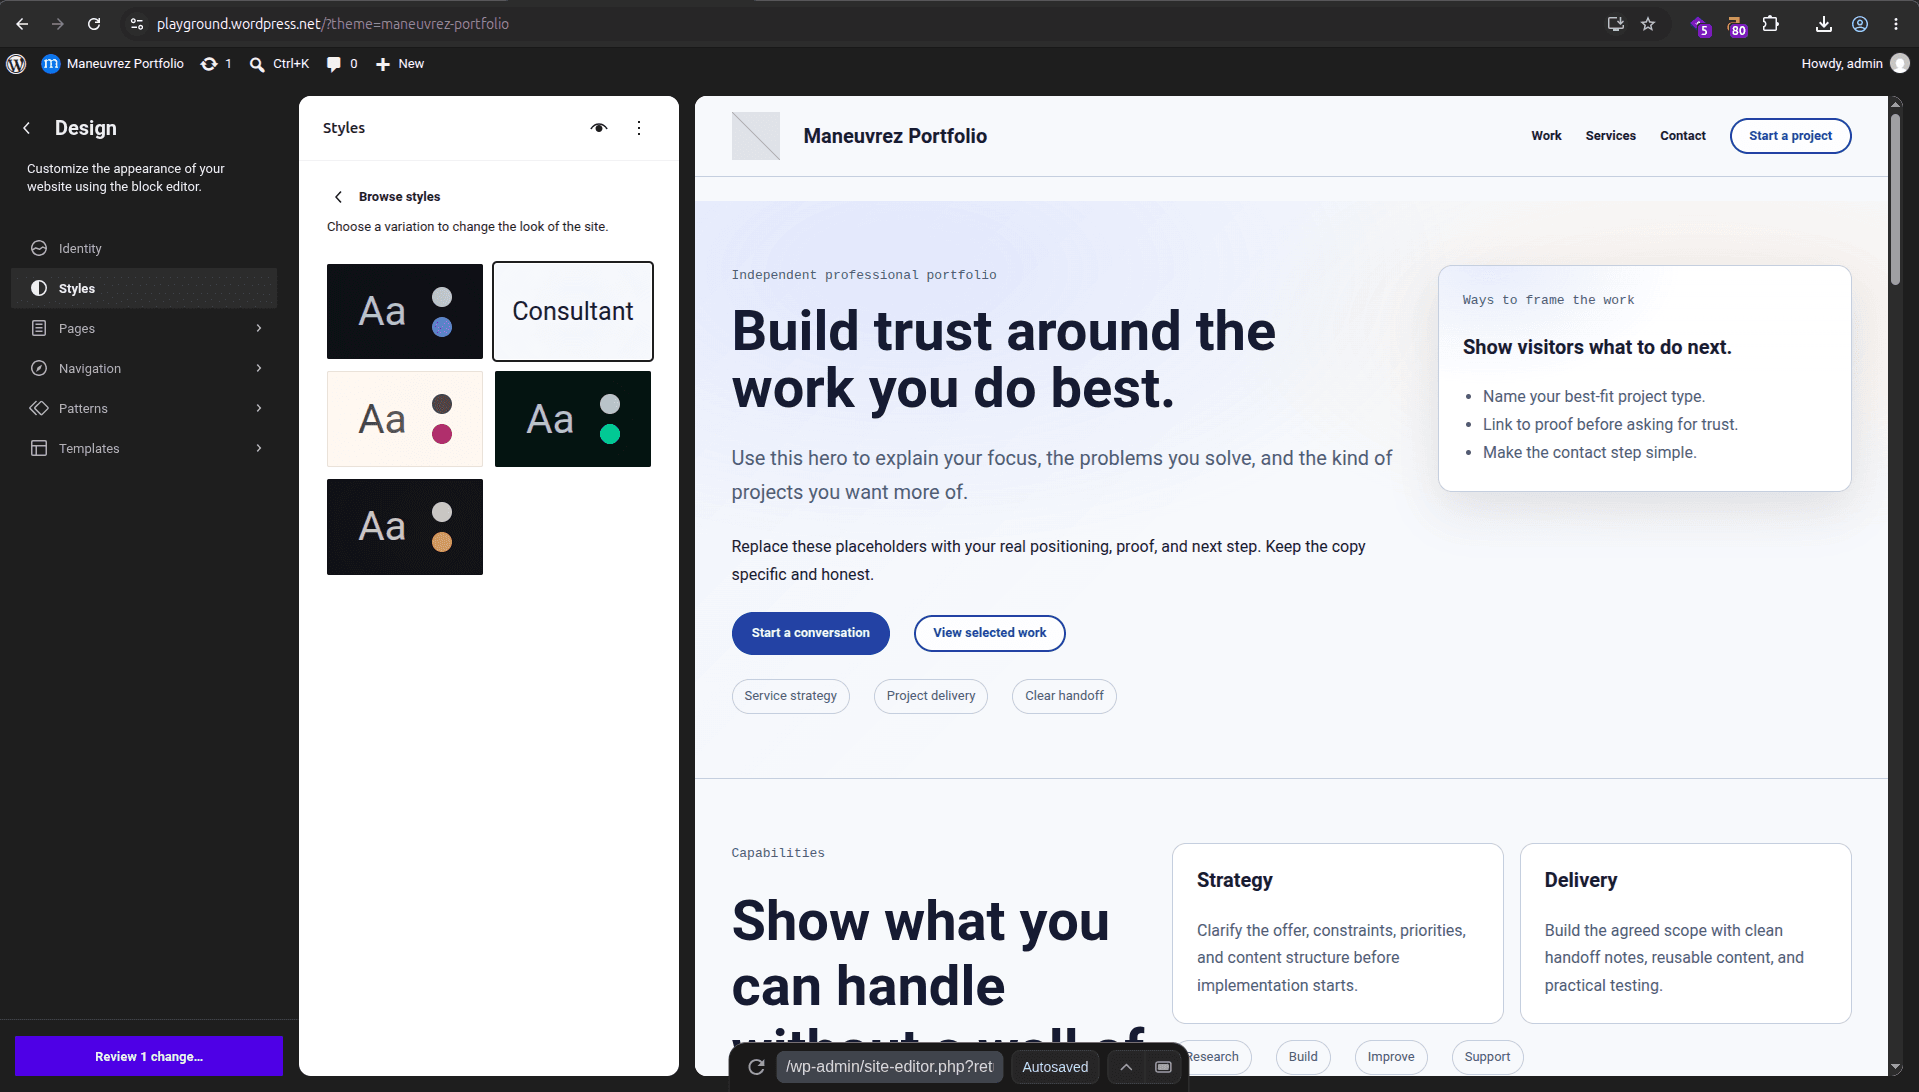Click the Contact navigation link
The width and height of the screenshot is (1919, 1092).
point(1683,136)
